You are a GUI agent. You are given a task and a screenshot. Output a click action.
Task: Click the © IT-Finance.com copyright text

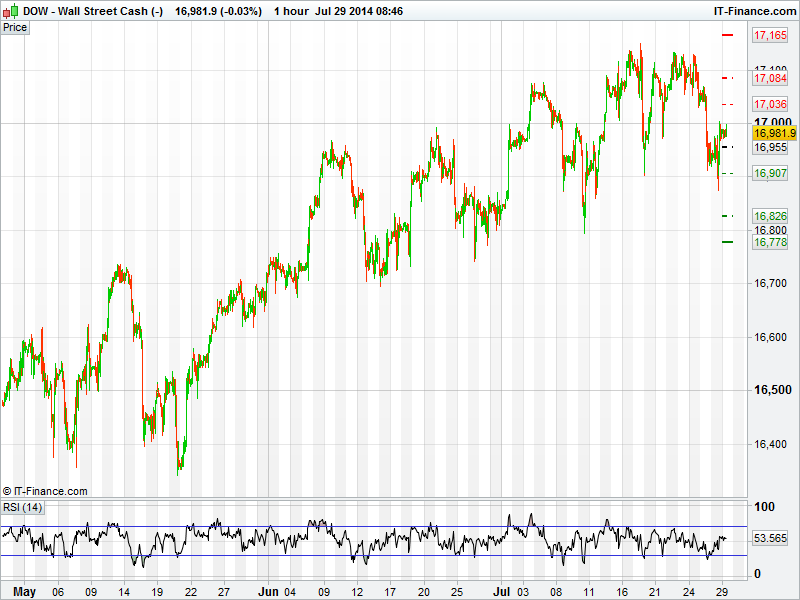(45, 491)
